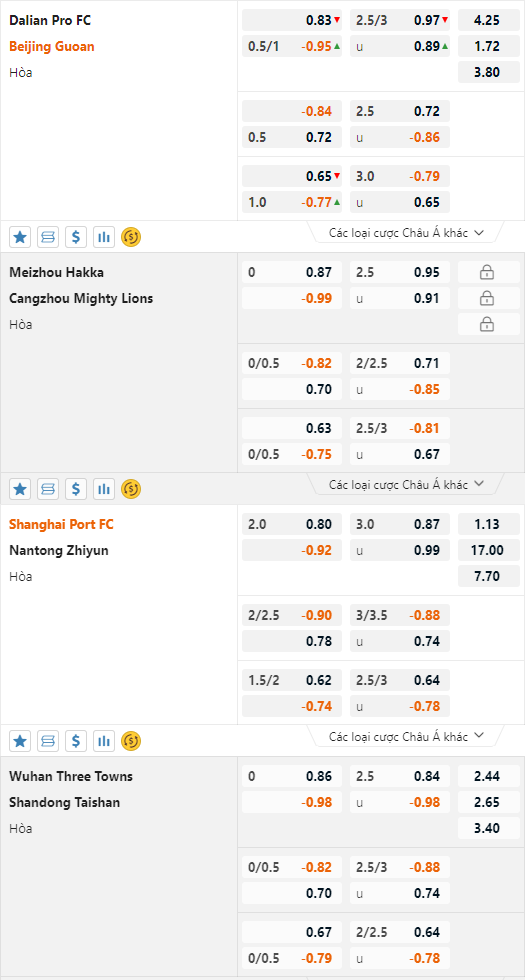The width and height of the screenshot is (525, 980).
Task: Open the stats chart icon for Dalian Pro match
Action: pos(104,237)
